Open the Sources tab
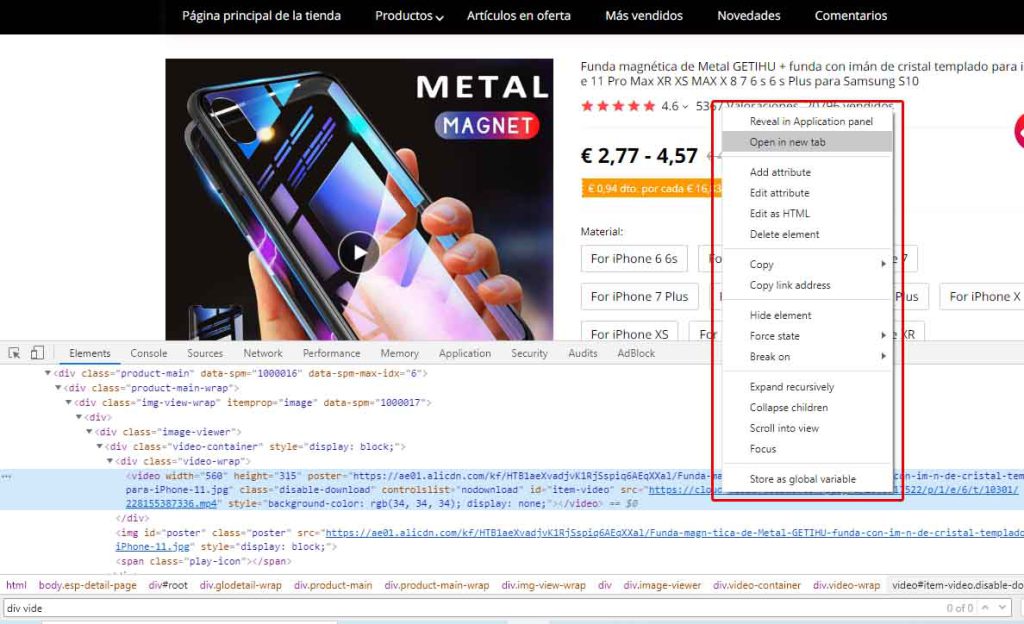Viewport: 1024px width, 624px height. [x=204, y=353]
